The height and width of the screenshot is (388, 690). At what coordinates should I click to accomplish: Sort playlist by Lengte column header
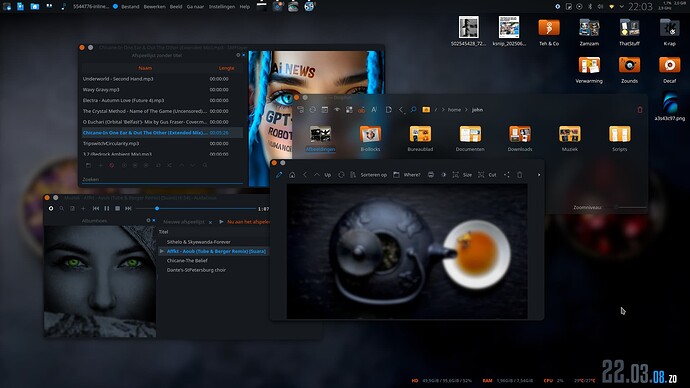(x=226, y=68)
